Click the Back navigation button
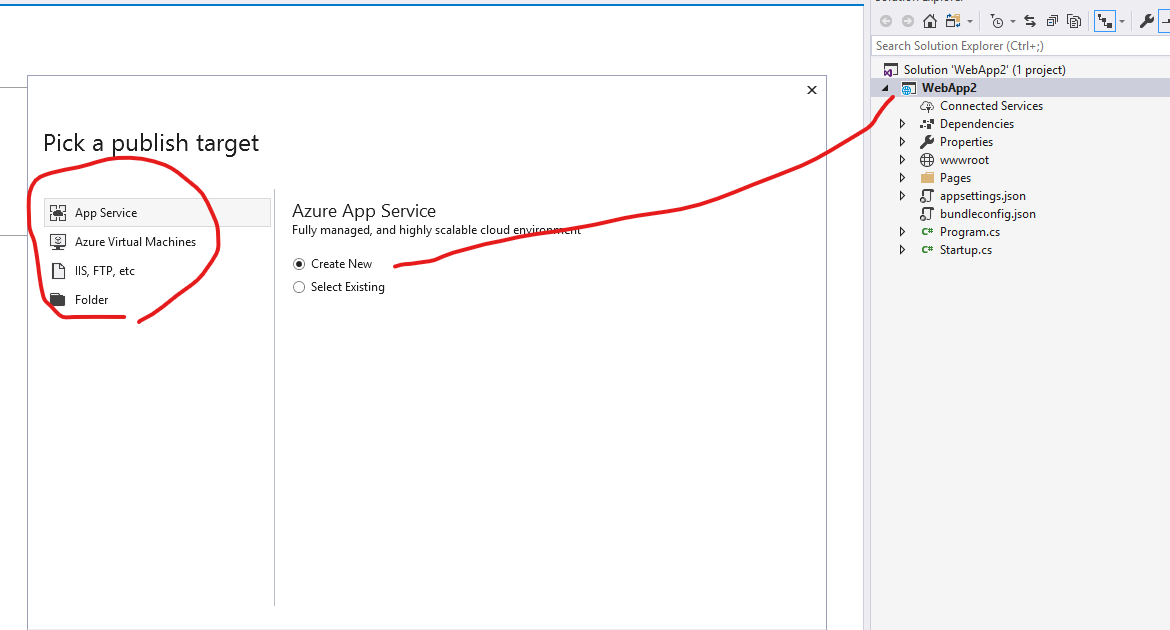The height and width of the screenshot is (630, 1170). 885,21
